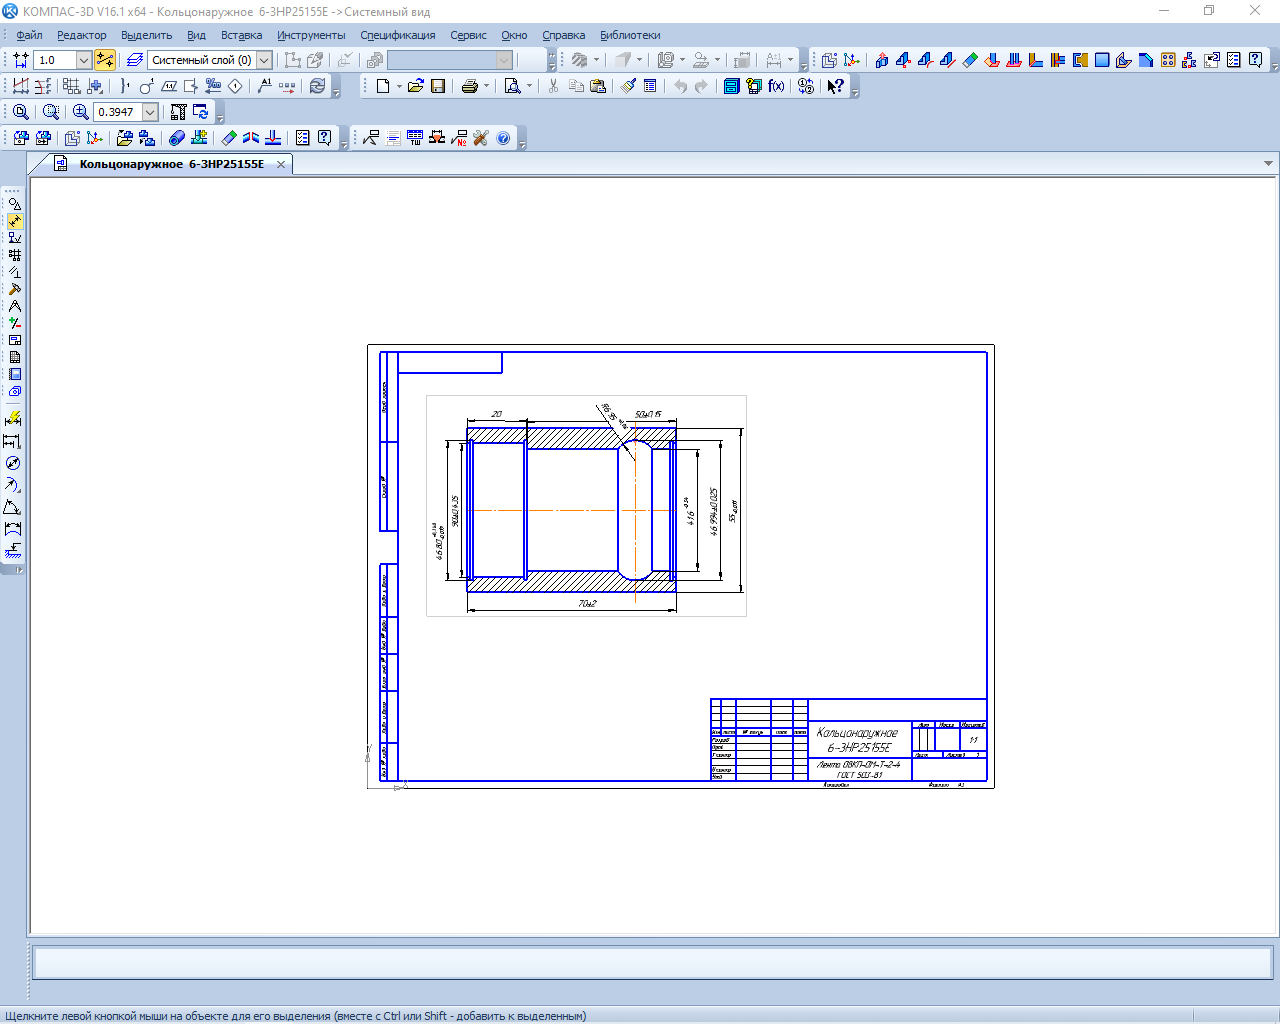Expand the view scale 1.0 dropdown
1280x1024 pixels.
(x=83, y=60)
